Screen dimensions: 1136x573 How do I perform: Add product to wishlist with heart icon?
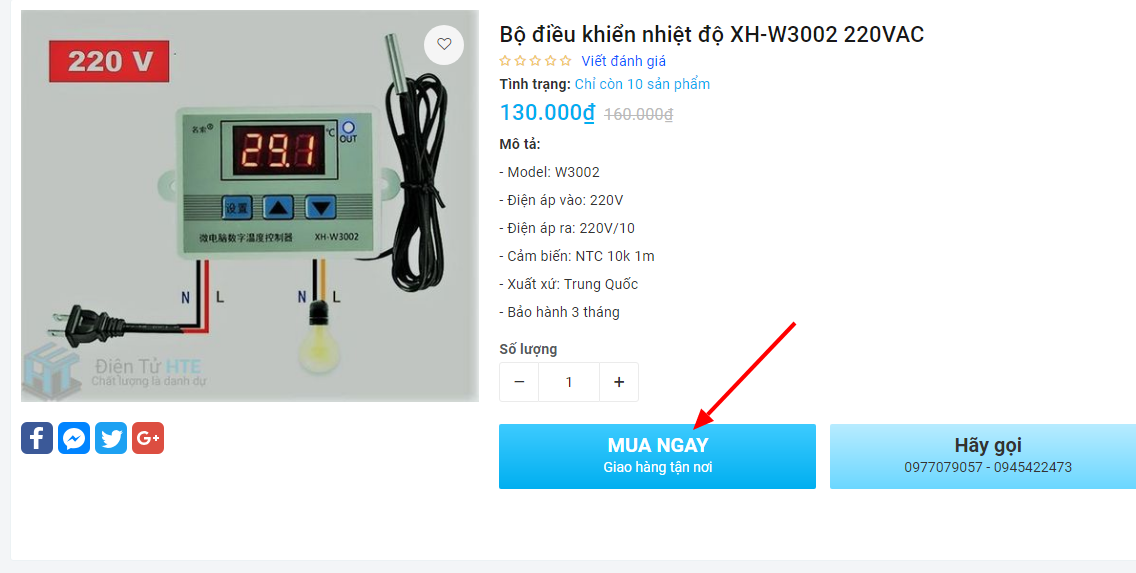tap(444, 44)
